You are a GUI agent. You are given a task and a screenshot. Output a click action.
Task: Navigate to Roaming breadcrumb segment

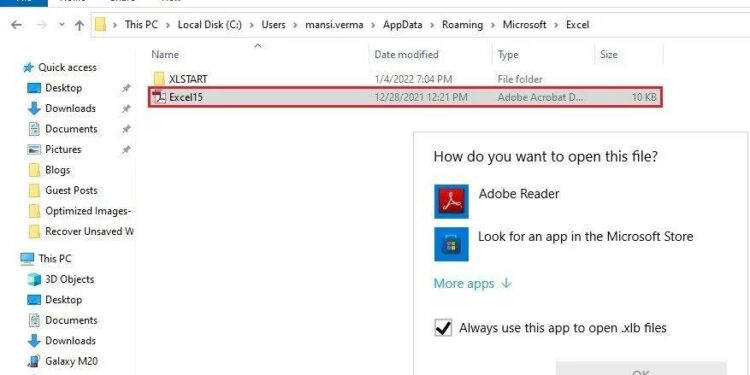coord(462,24)
